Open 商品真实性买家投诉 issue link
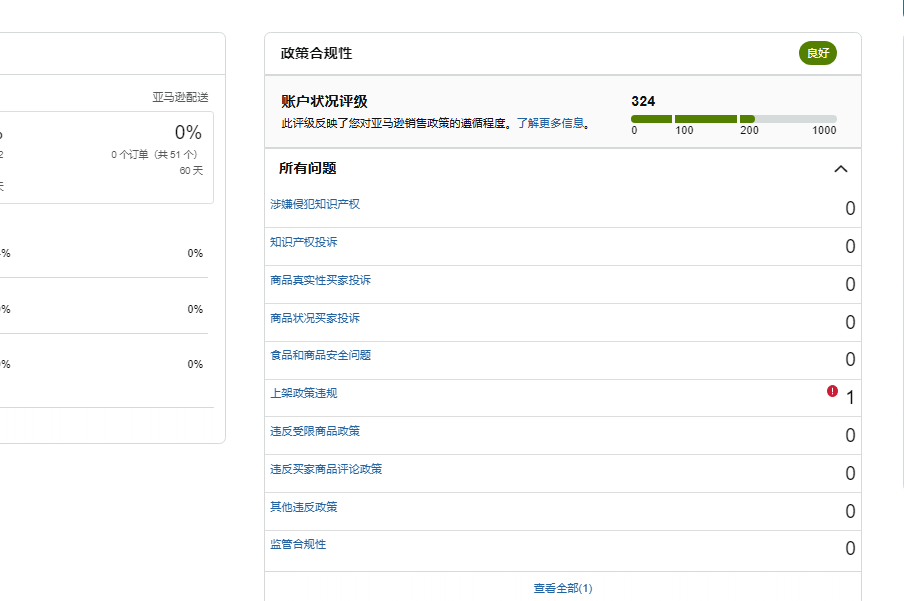 click(320, 280)
